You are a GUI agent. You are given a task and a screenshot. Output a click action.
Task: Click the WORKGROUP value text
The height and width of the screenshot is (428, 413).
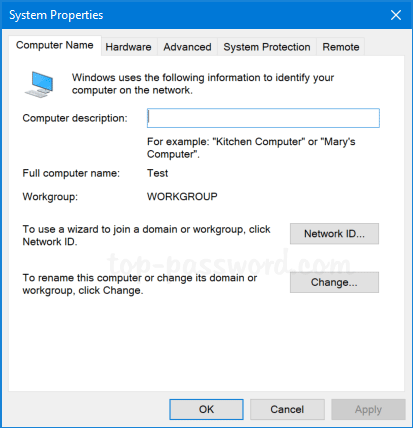coord(182,196)
